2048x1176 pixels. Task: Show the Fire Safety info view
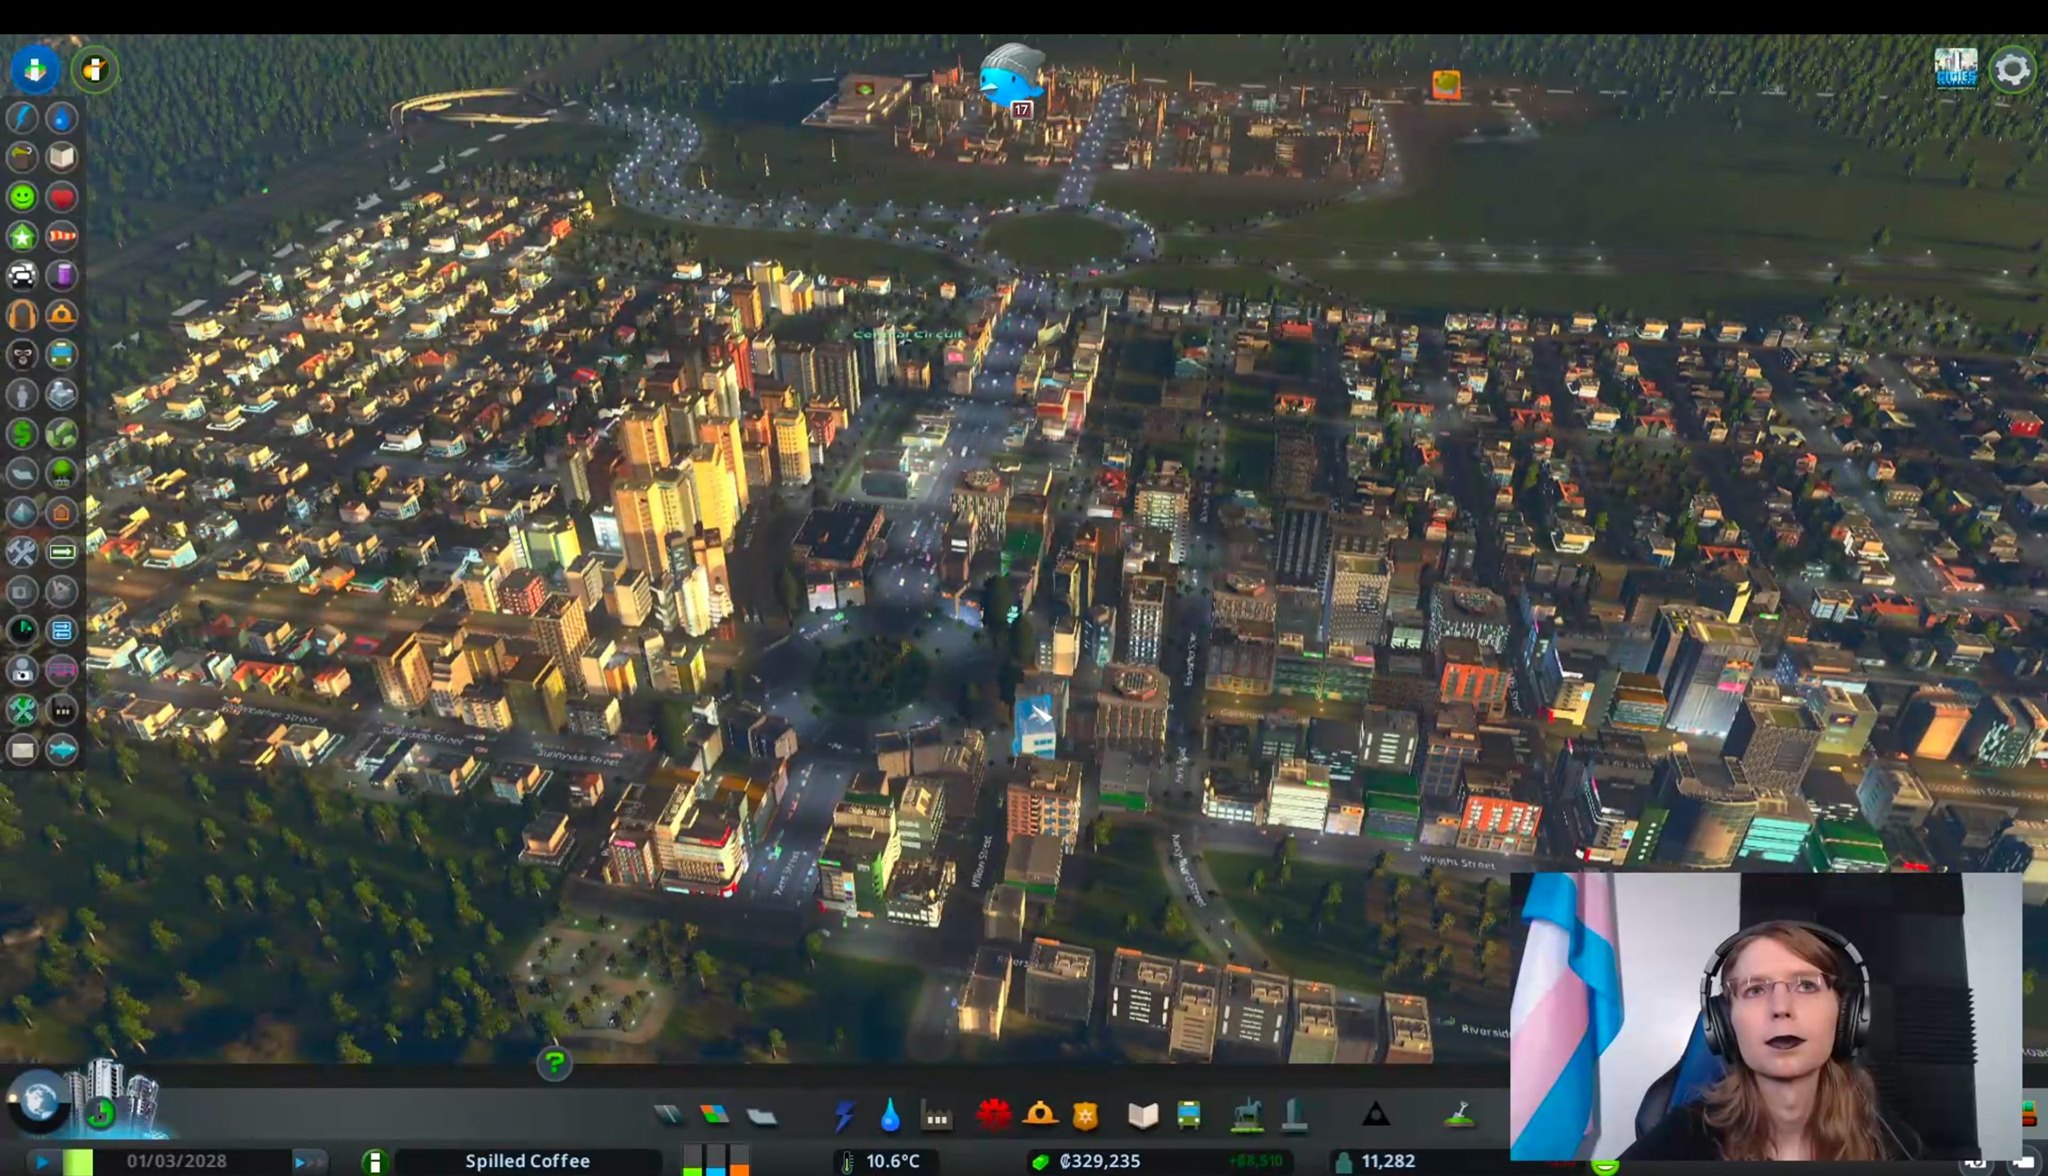[x=62, y=315]
